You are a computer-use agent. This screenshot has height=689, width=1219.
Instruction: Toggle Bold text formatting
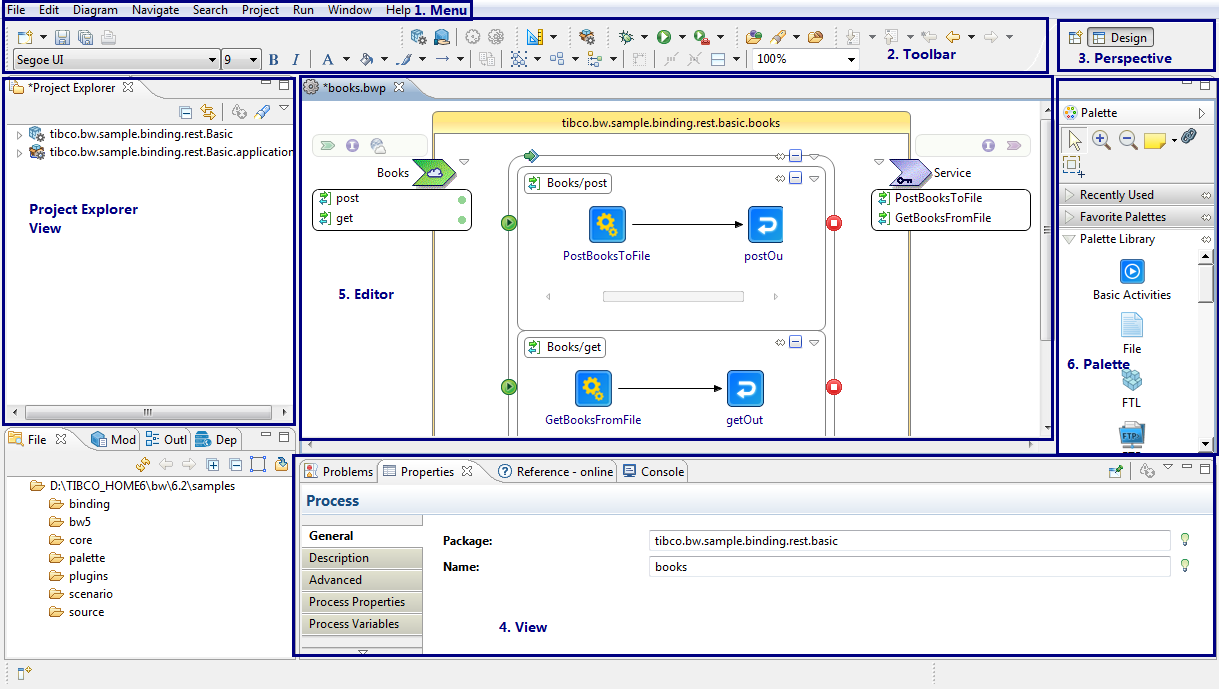coord(274,60)
